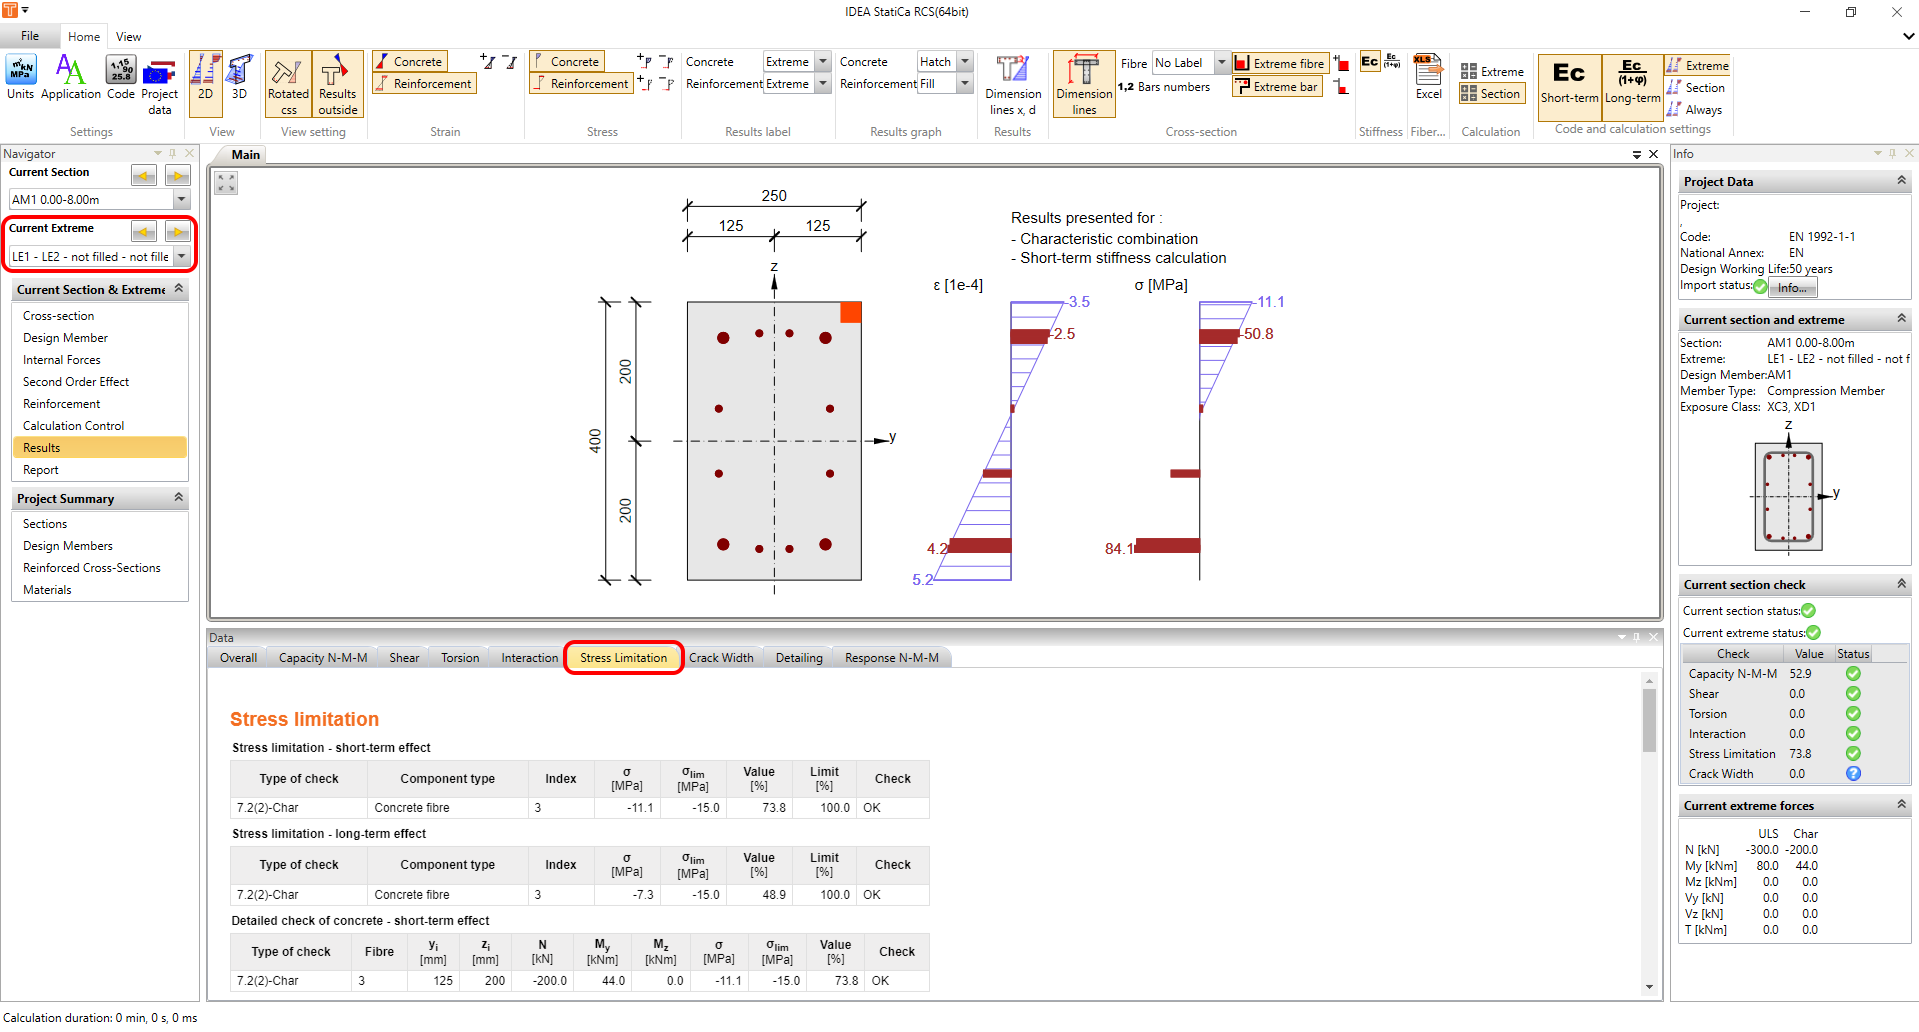Switch to the View ribbon tab
The height and width of the screenshot is (1032, 1919).
pyautogui.click(x=129, y=37)
